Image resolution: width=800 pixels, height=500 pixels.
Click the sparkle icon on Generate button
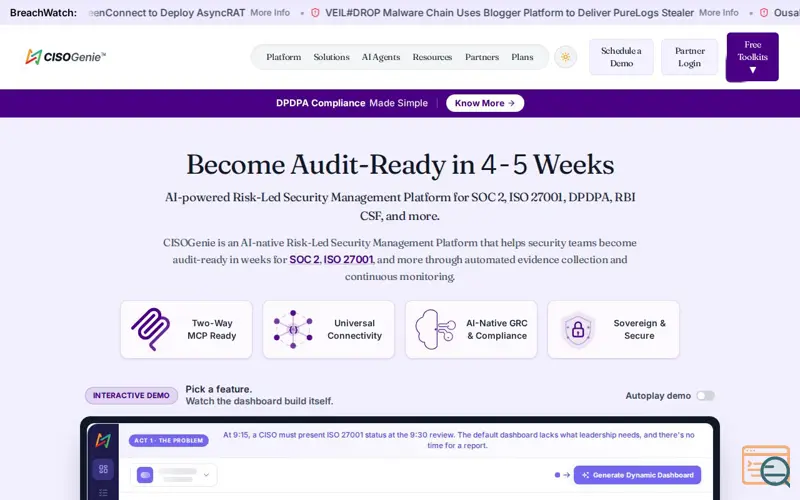[x=585, y=475]
